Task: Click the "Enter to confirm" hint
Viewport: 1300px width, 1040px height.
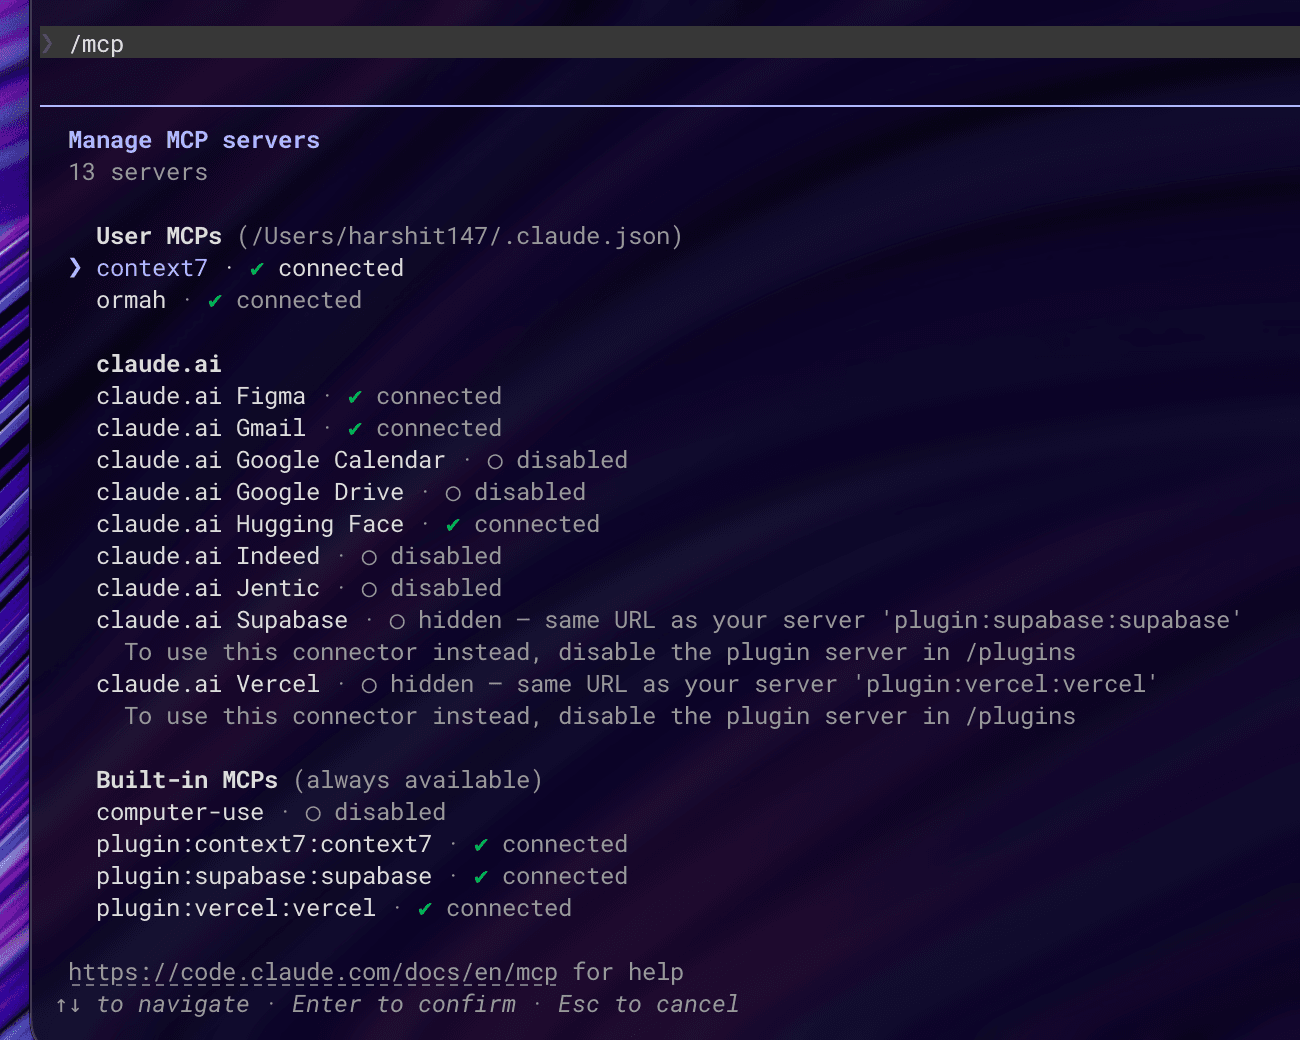Action: pos(404,1004)
